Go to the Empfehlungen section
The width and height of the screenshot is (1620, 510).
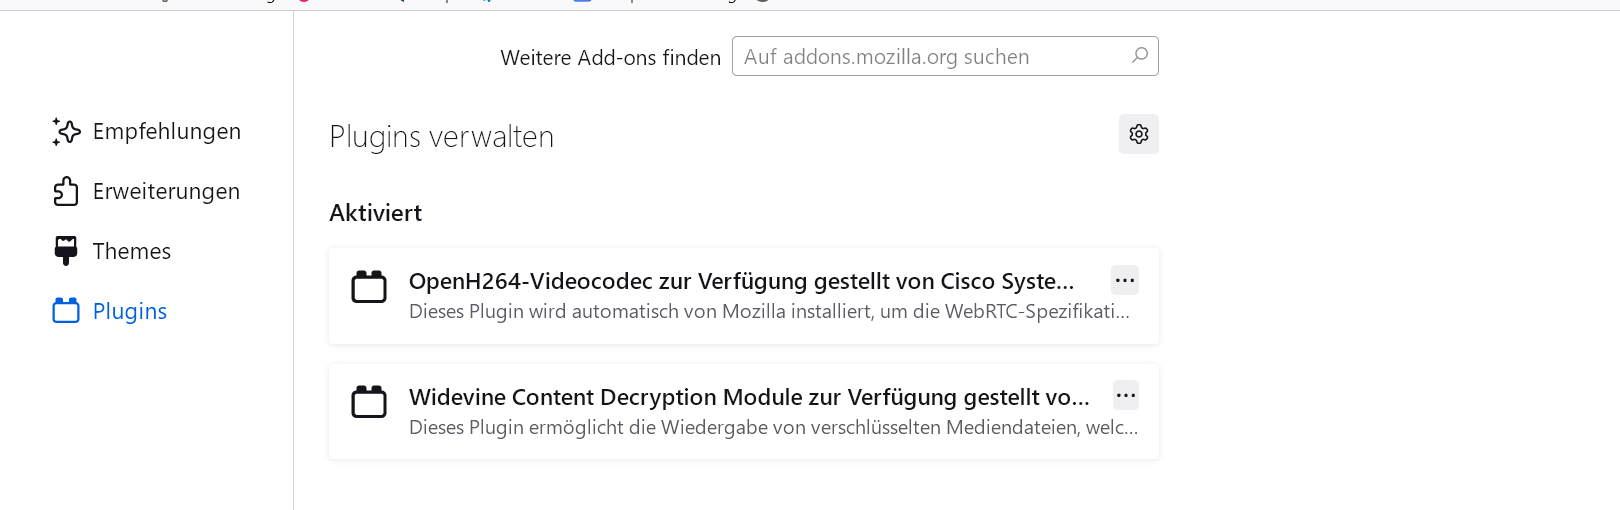tap(166, 131)
